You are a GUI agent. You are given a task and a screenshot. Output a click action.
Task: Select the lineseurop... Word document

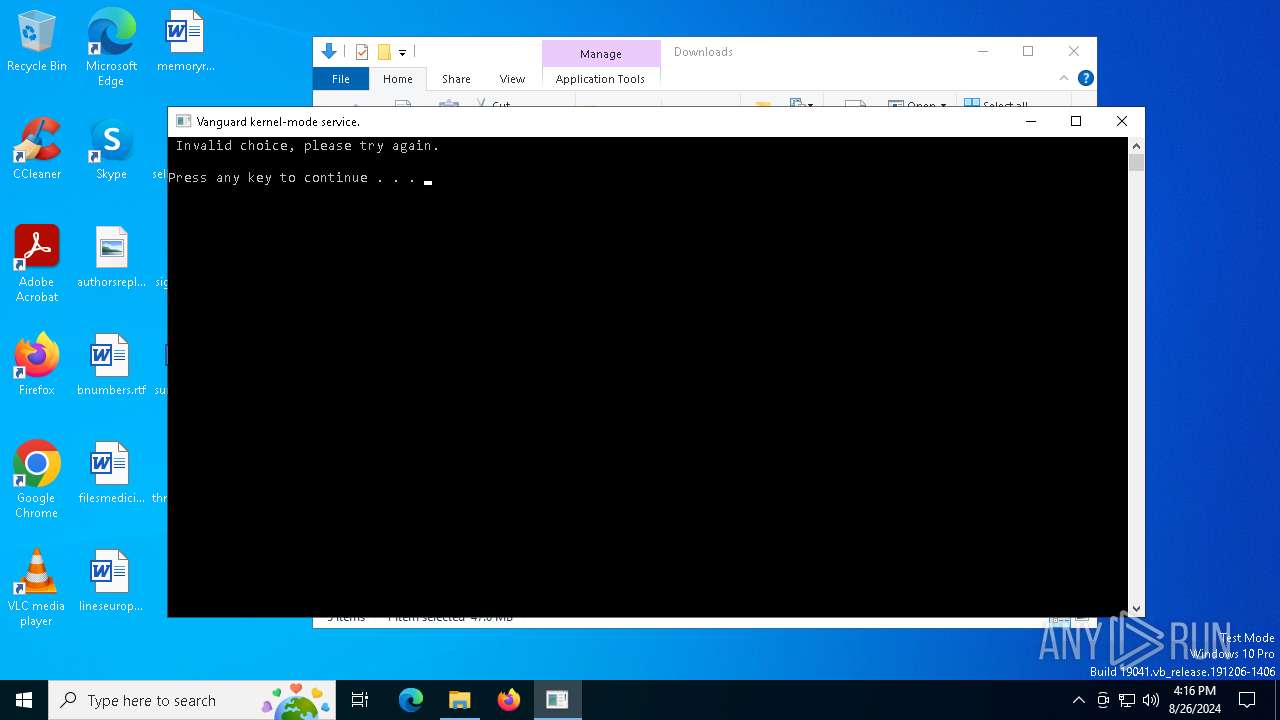click(x=111, y=581)
